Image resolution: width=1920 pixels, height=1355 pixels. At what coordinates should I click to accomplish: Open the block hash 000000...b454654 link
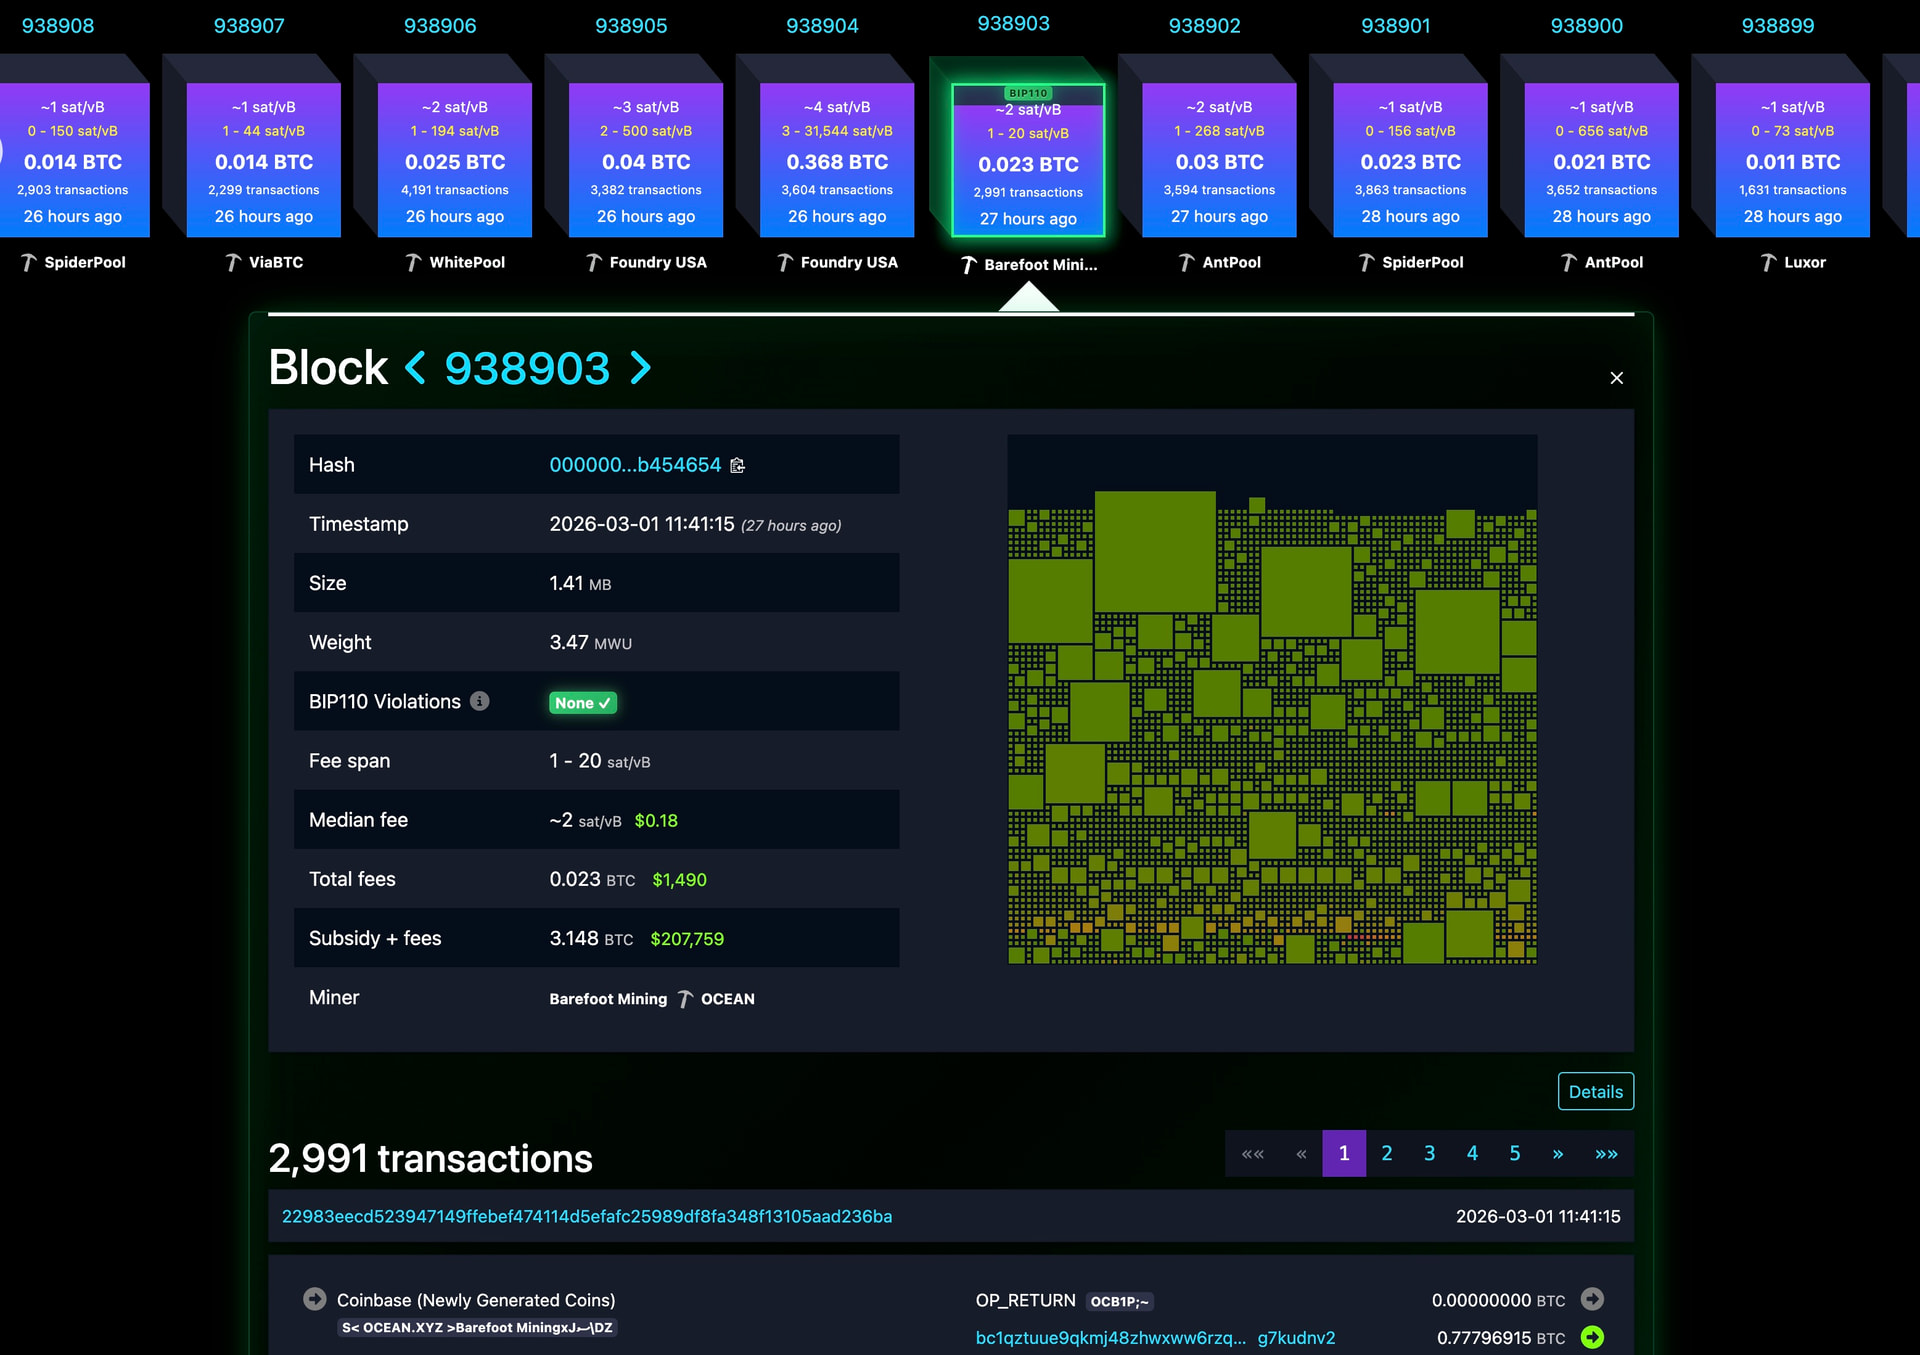click(x=635, y=465)
